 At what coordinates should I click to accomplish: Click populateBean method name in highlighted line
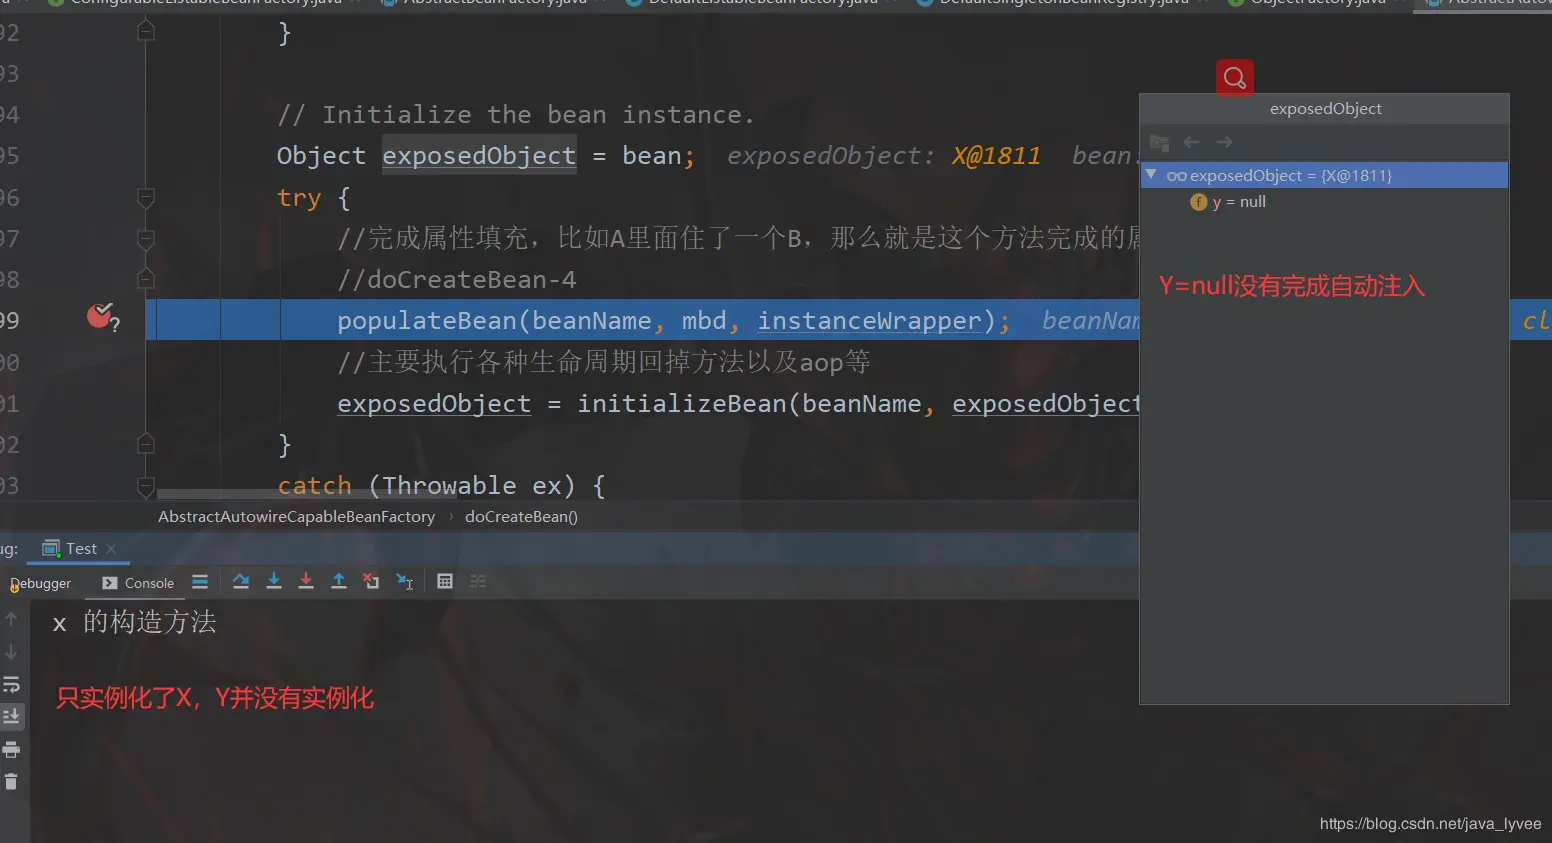coord(426,321)
